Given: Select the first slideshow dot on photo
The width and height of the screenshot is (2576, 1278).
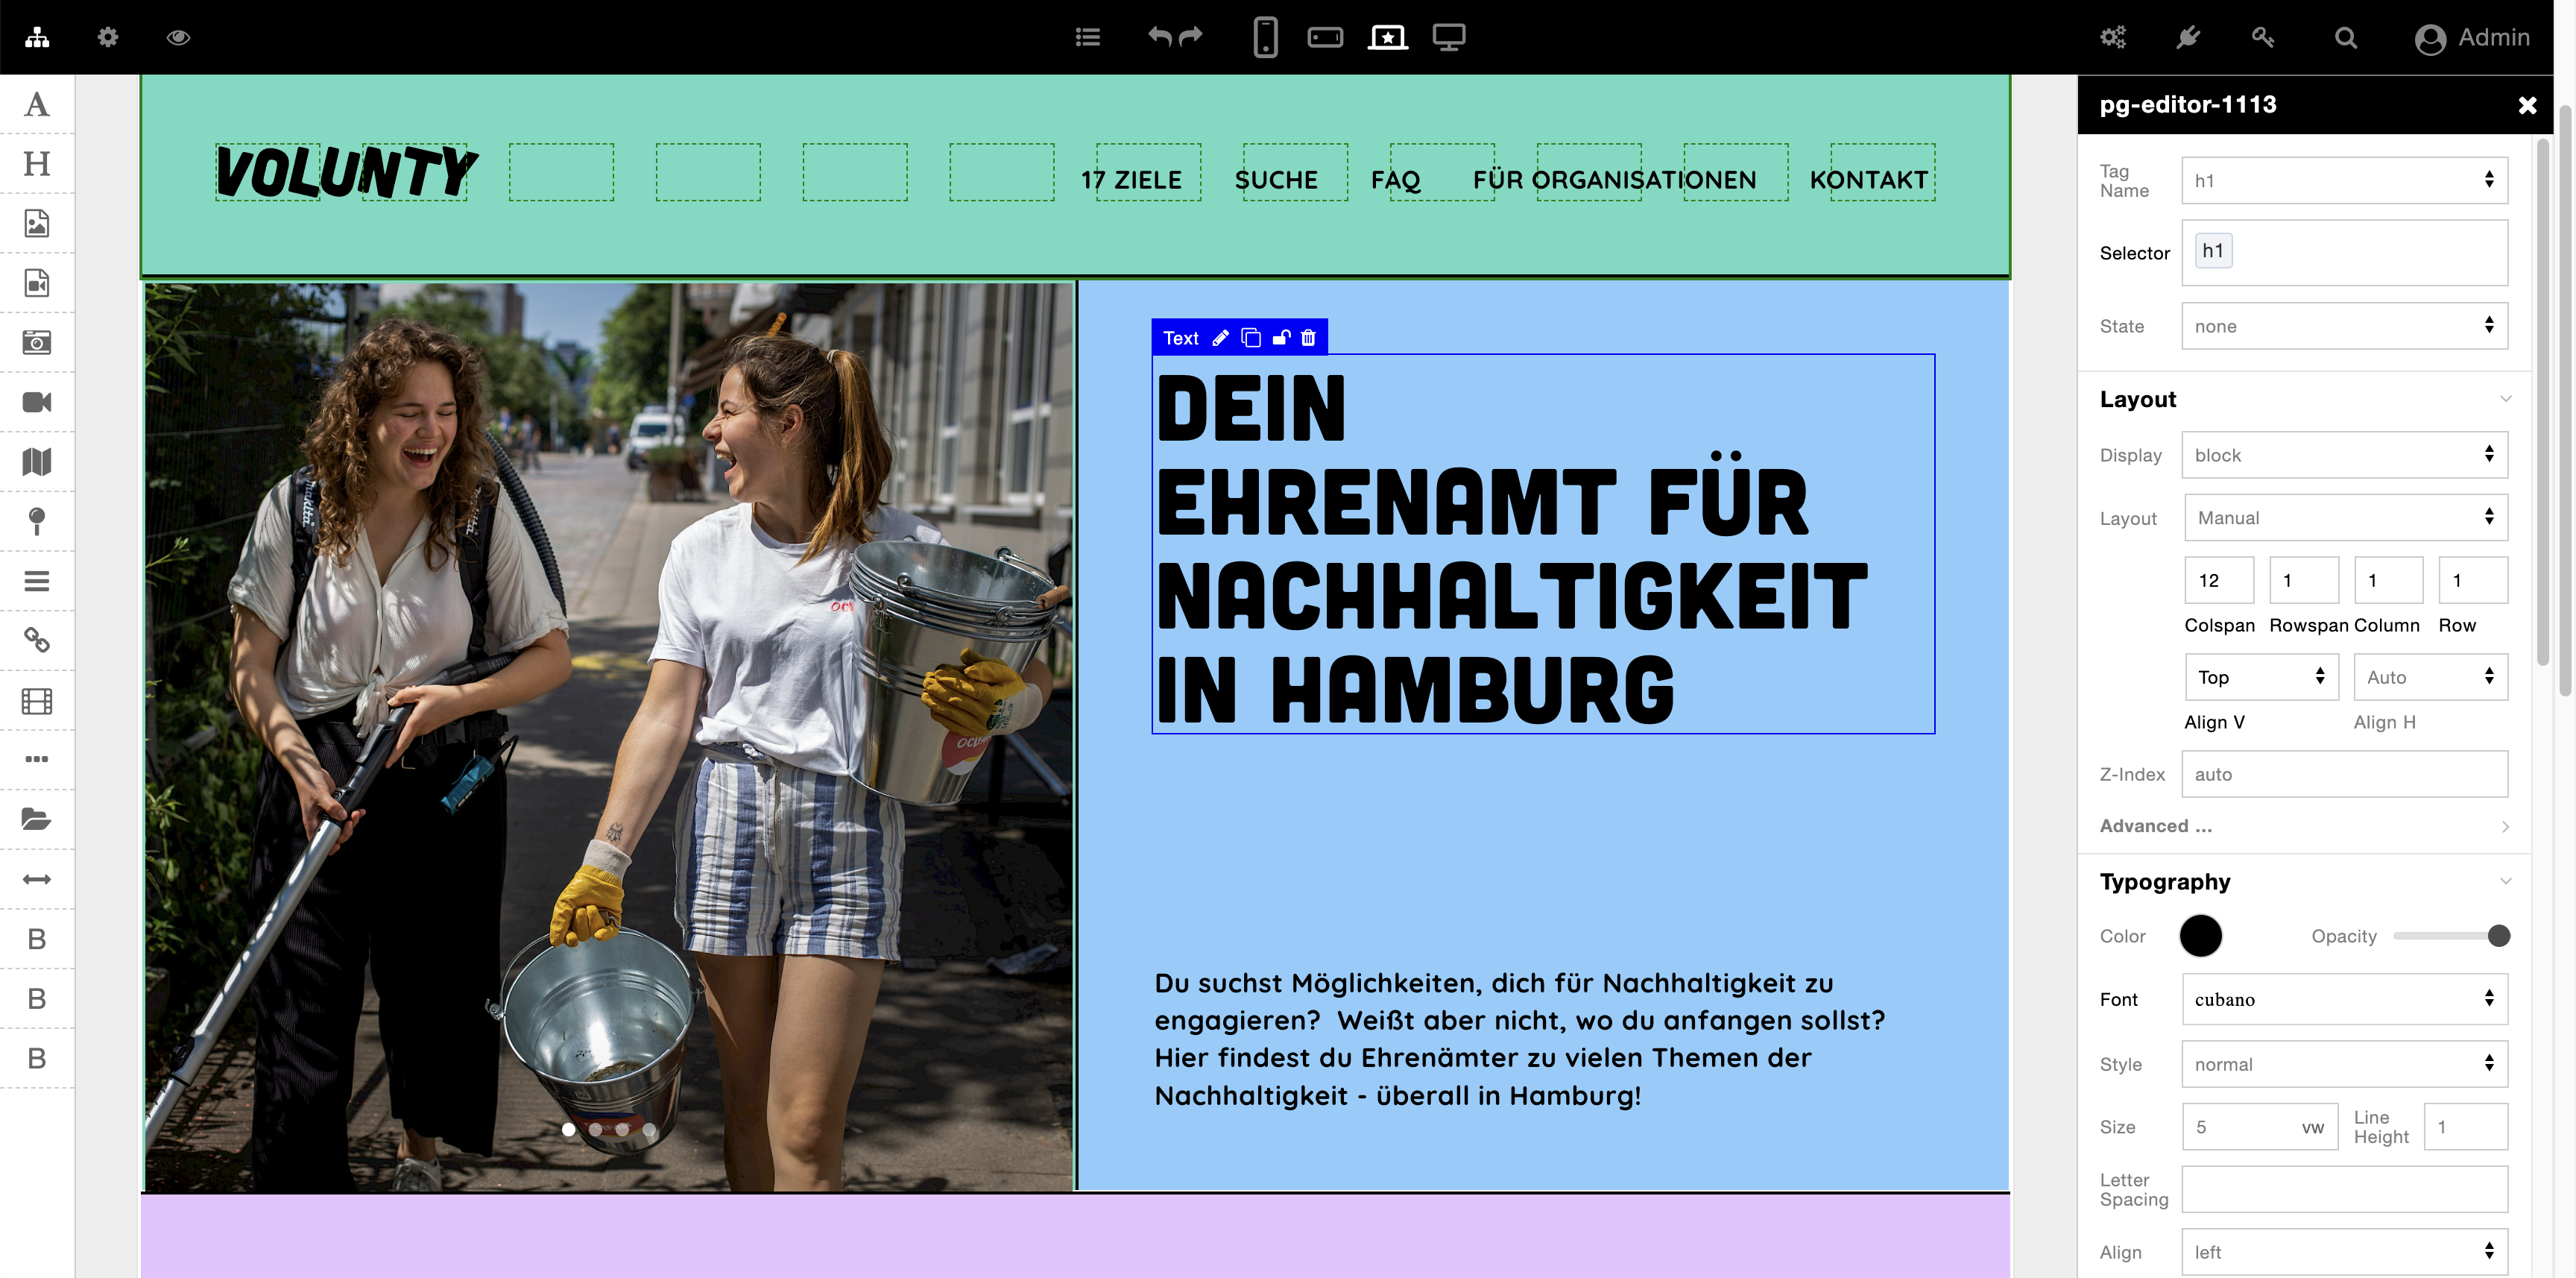Looking at the screenshot, I should (x=568, y=1129).
